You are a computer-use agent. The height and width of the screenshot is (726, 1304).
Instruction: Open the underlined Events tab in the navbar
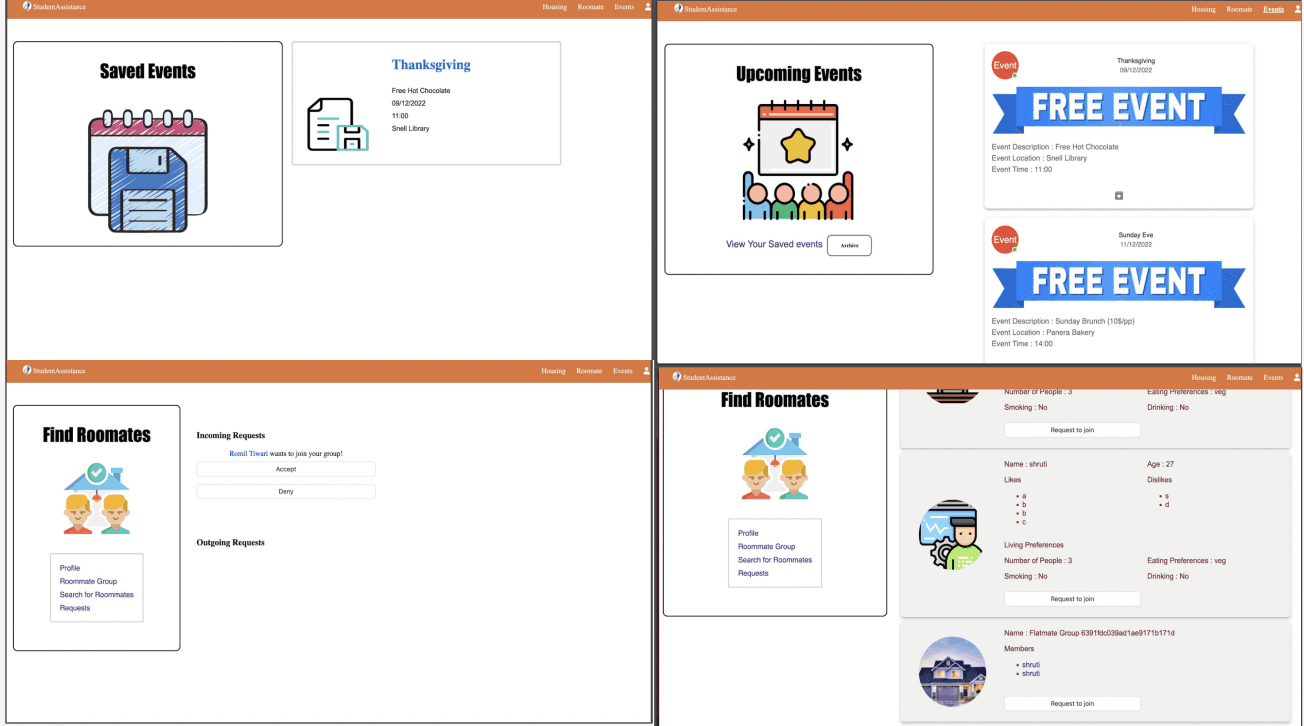pyautogui.click(x=1273, y=9)
